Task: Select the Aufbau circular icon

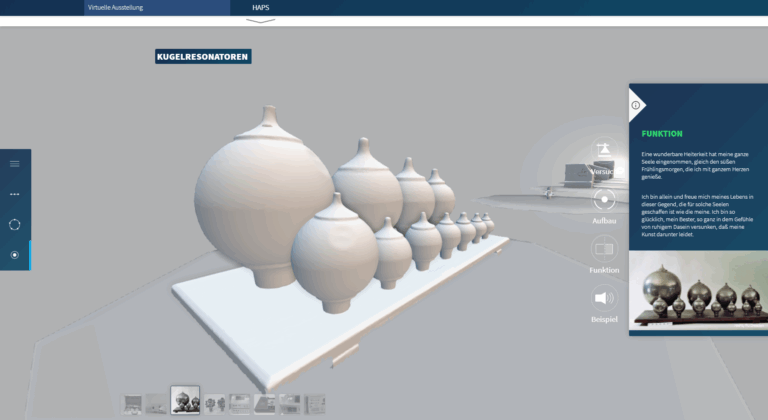Action: tap(604, 199)
